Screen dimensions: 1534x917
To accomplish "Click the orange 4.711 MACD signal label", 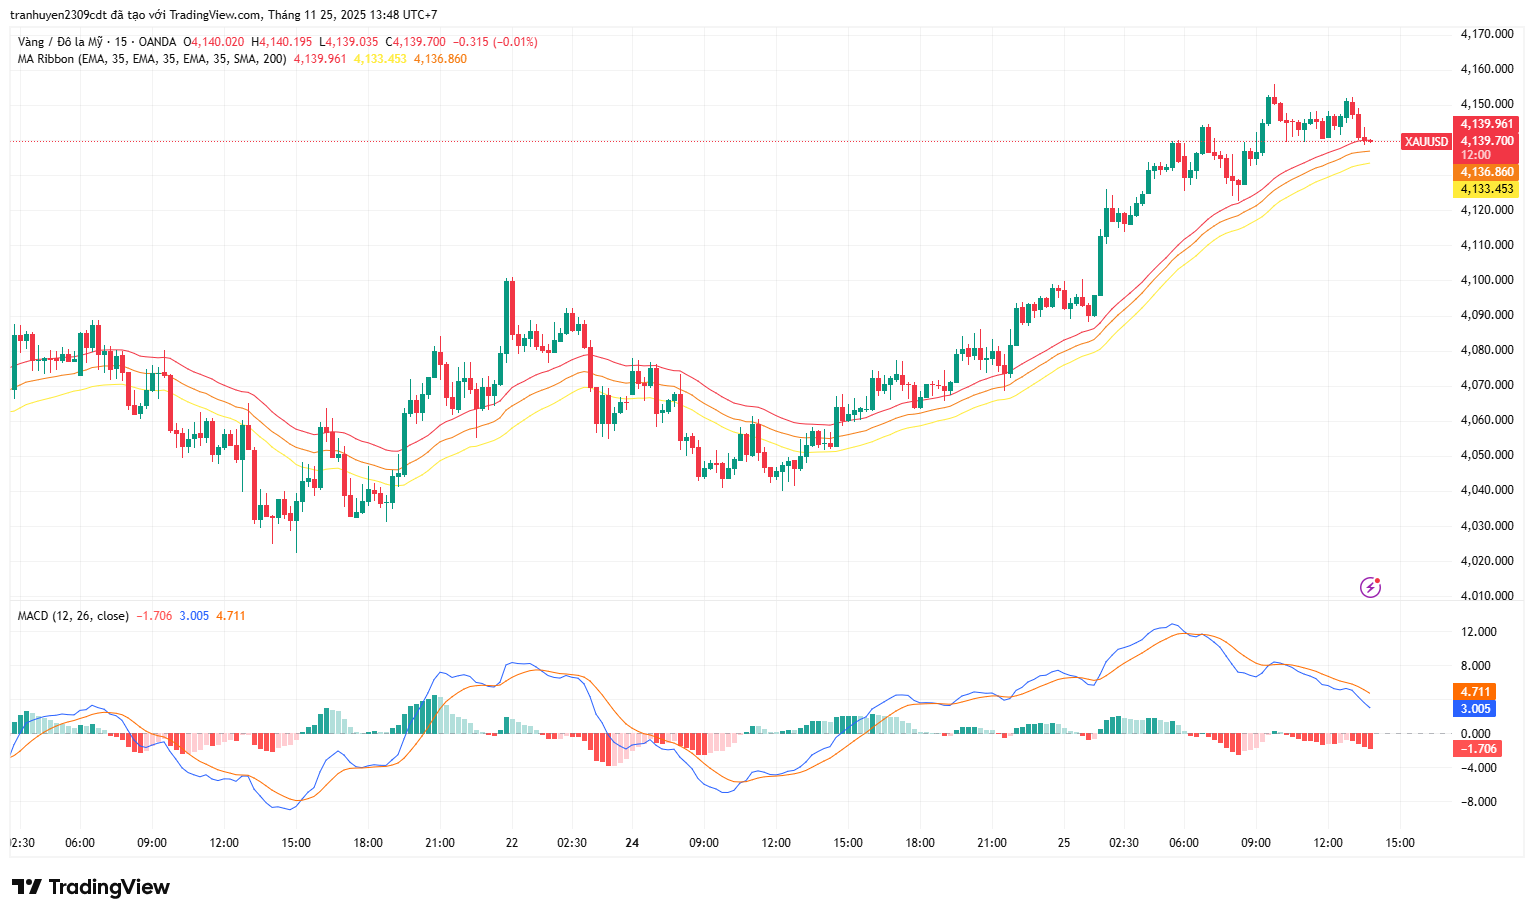I will pyautogui.click(x=1475, y=691).
